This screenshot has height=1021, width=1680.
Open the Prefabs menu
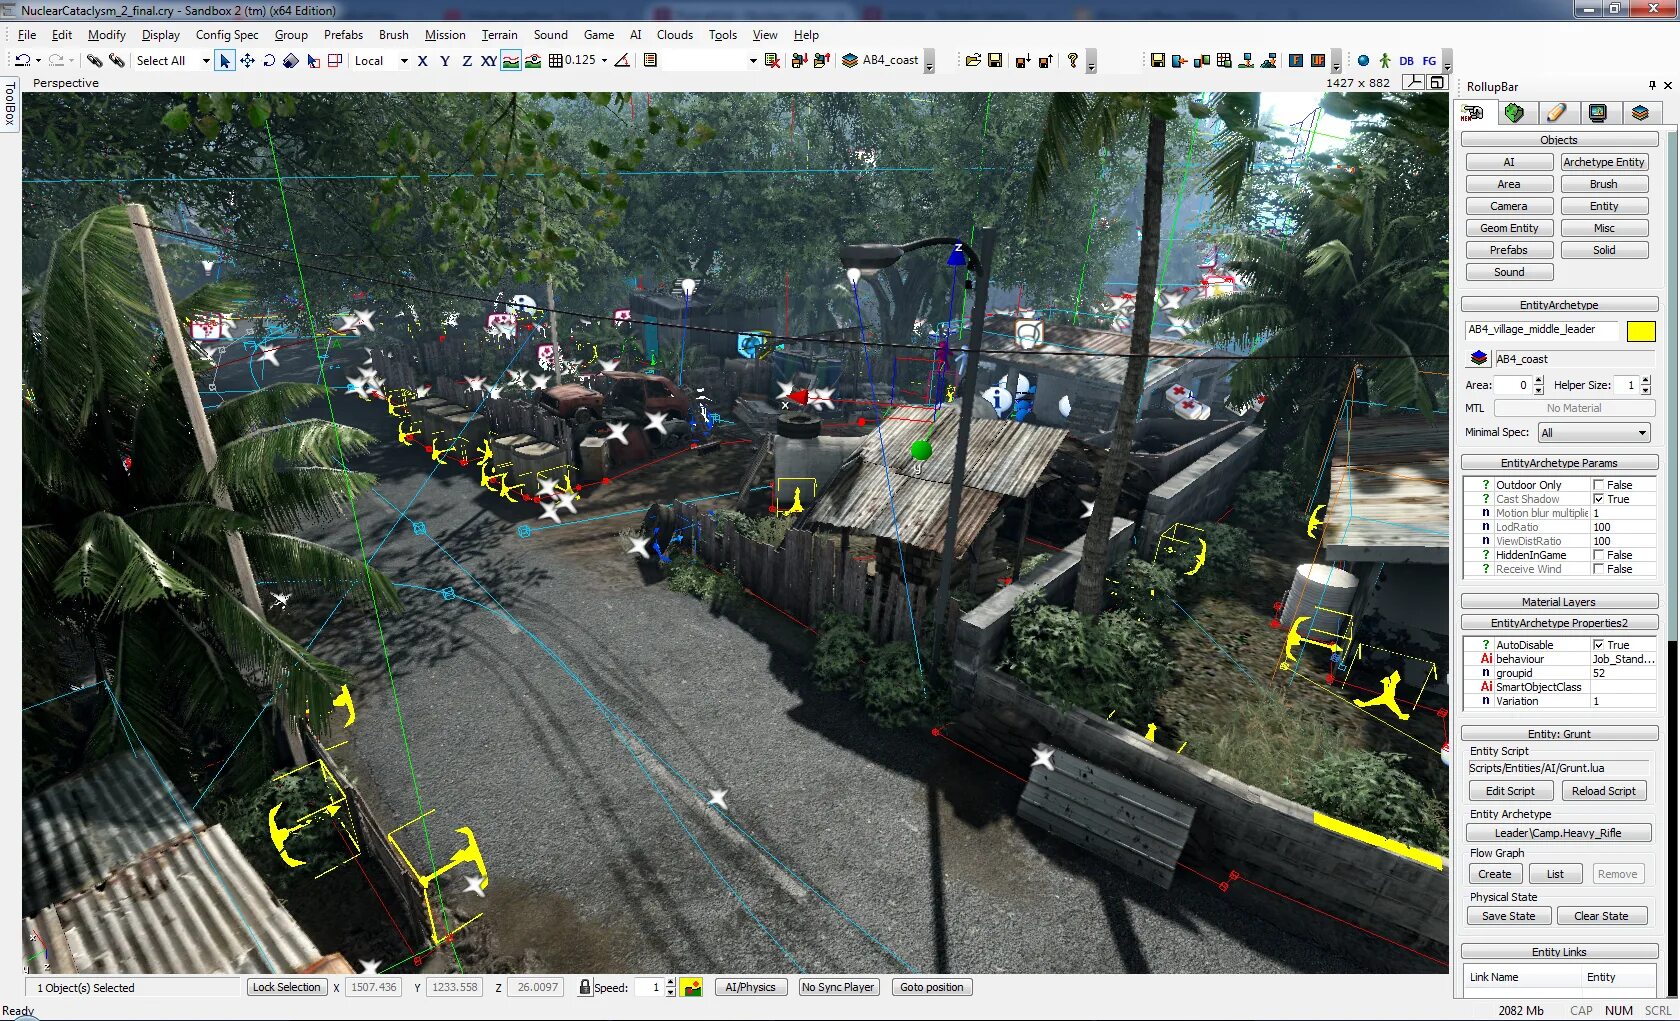point(343,35)
